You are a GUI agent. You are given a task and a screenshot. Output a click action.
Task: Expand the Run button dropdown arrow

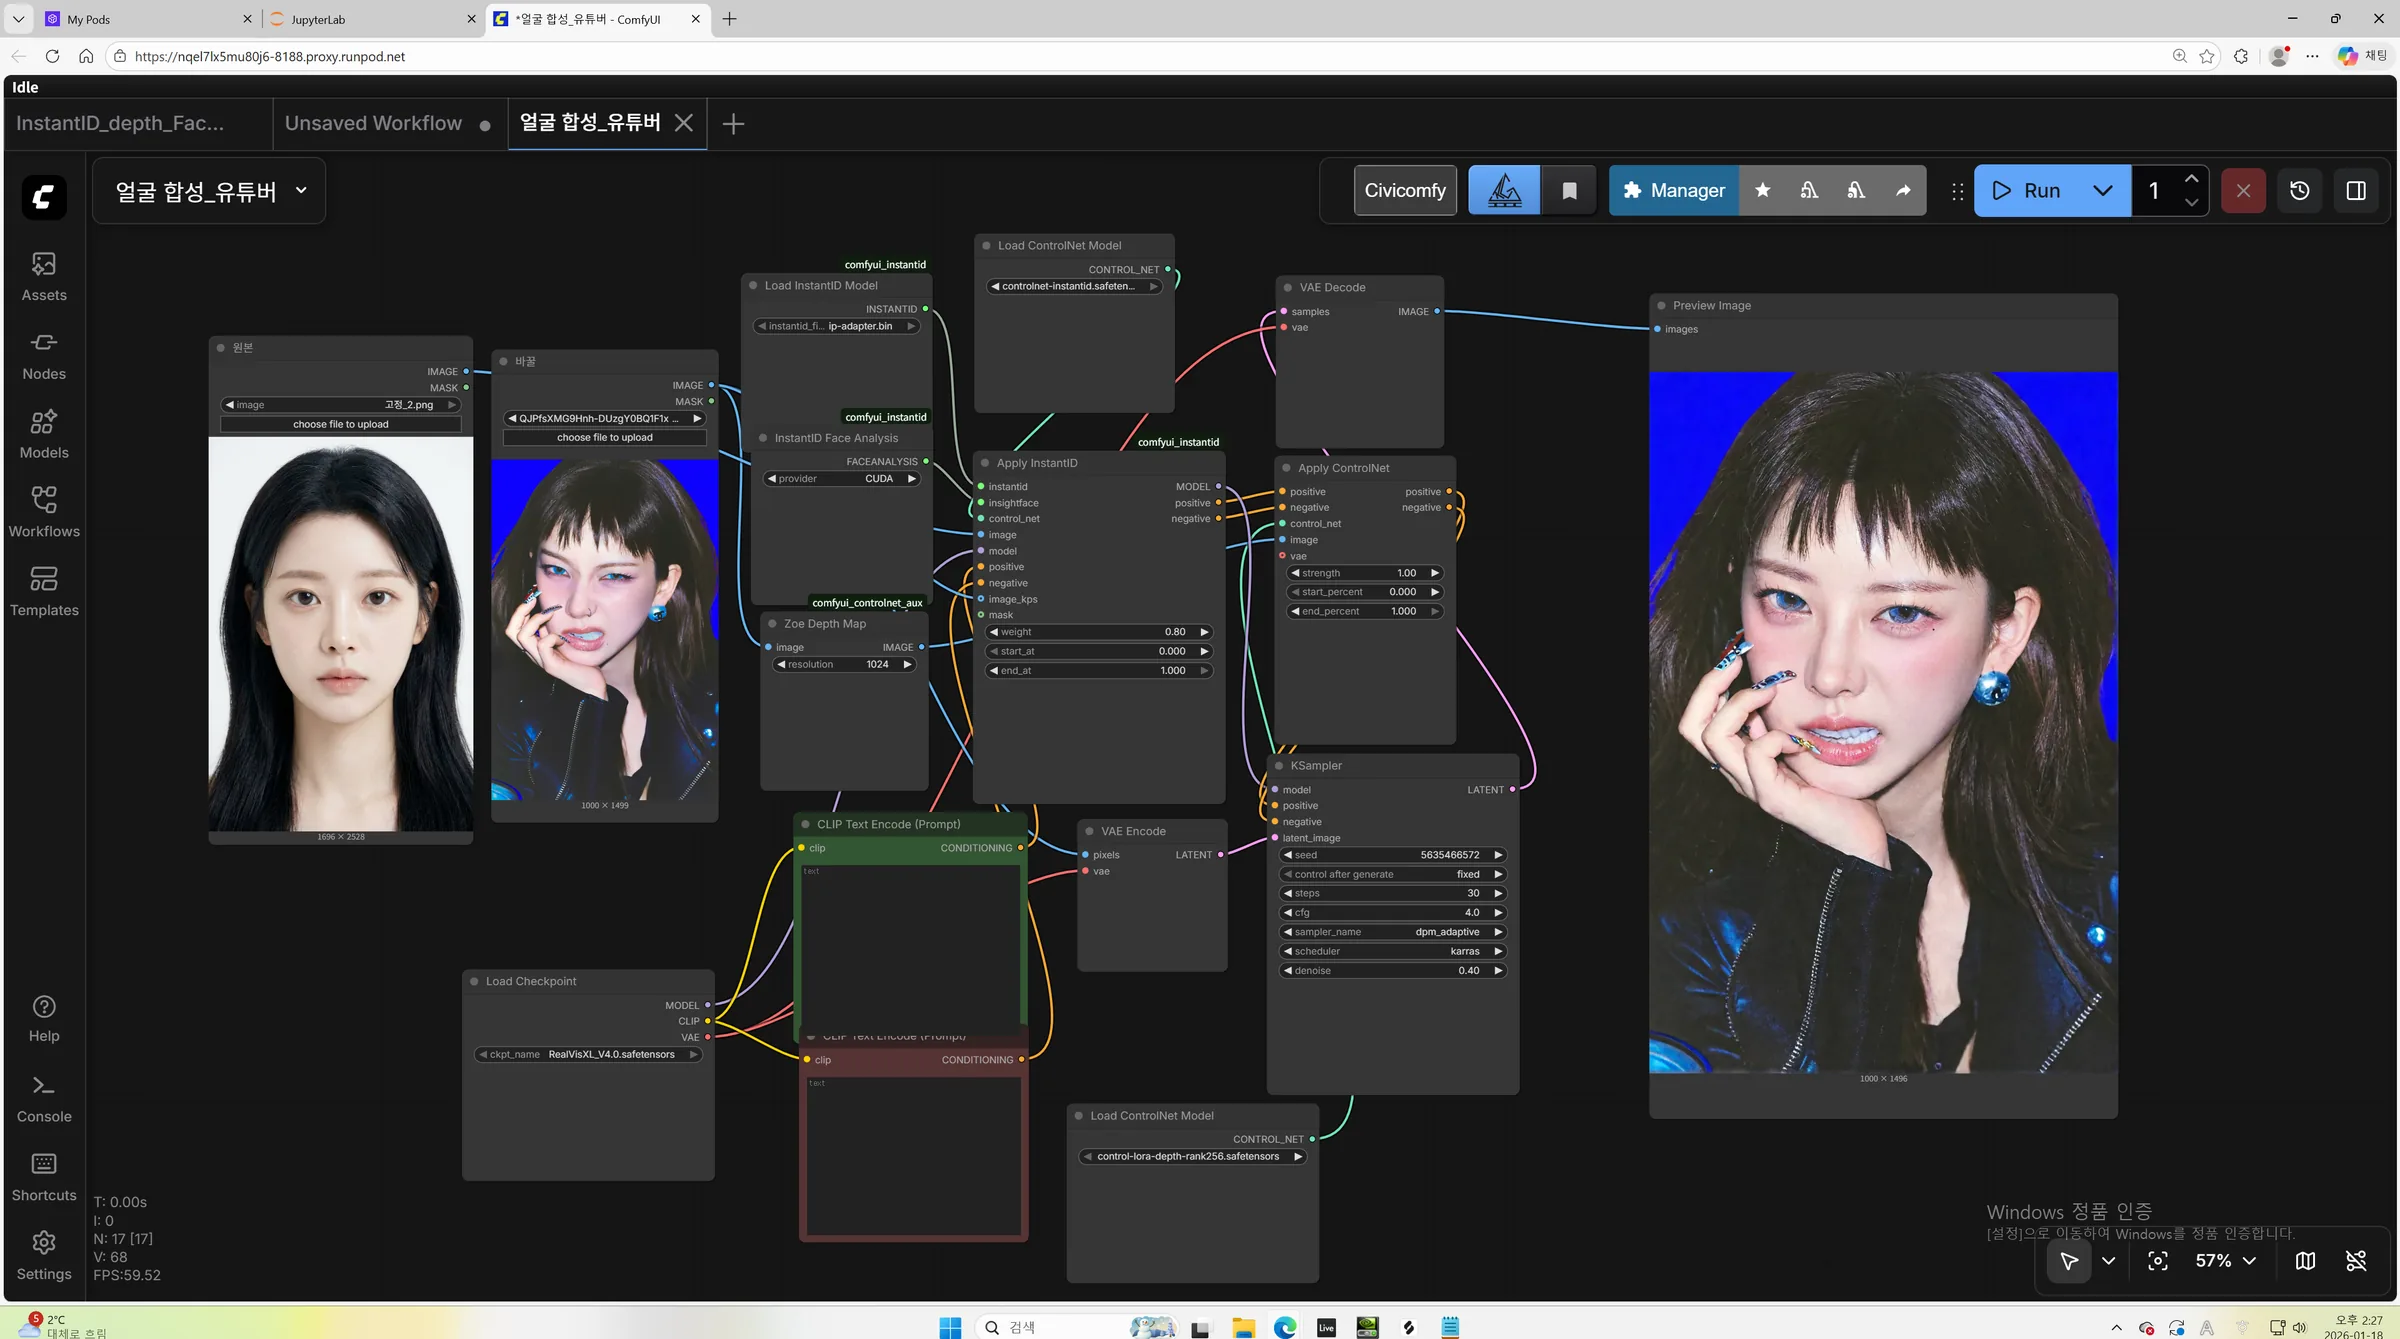[x=2102, y=190]
